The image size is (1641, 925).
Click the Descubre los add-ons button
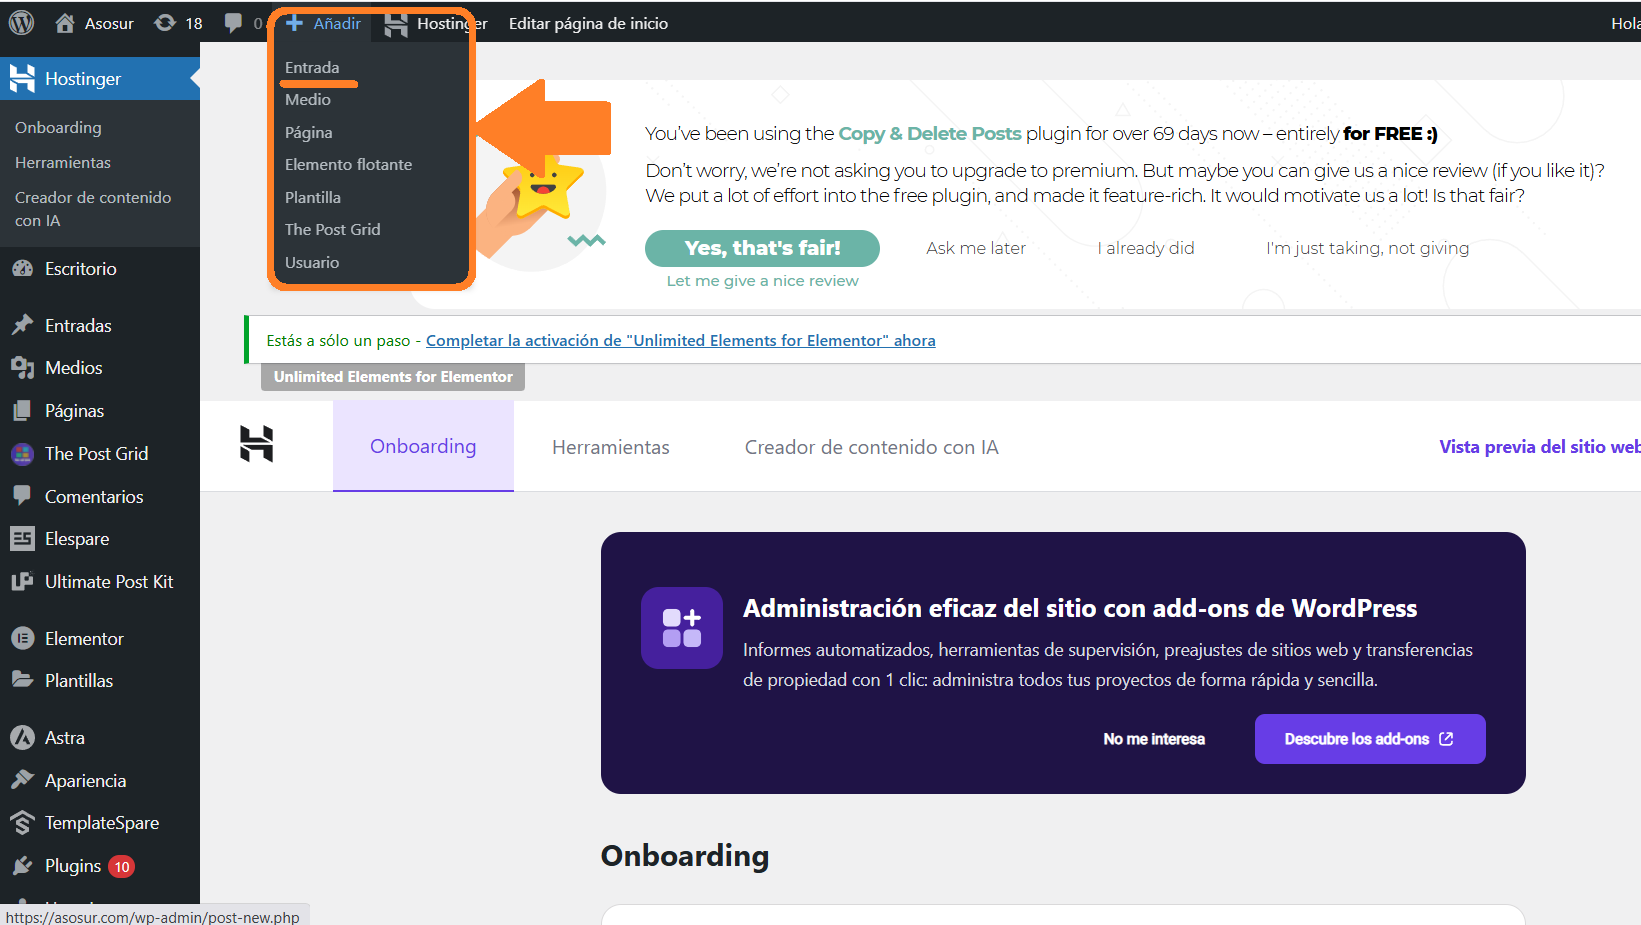[1369, 739]
